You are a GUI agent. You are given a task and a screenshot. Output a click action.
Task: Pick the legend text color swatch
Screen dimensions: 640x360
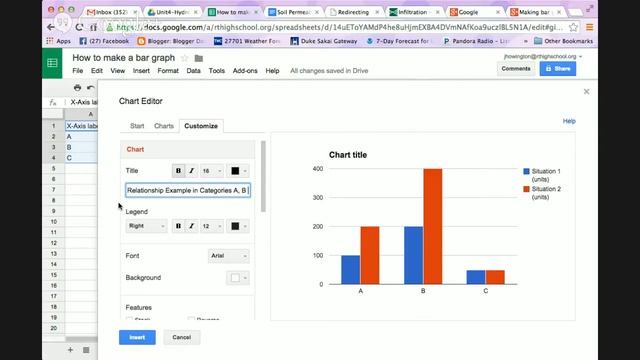pyautogui.click(x=238, y=226)
